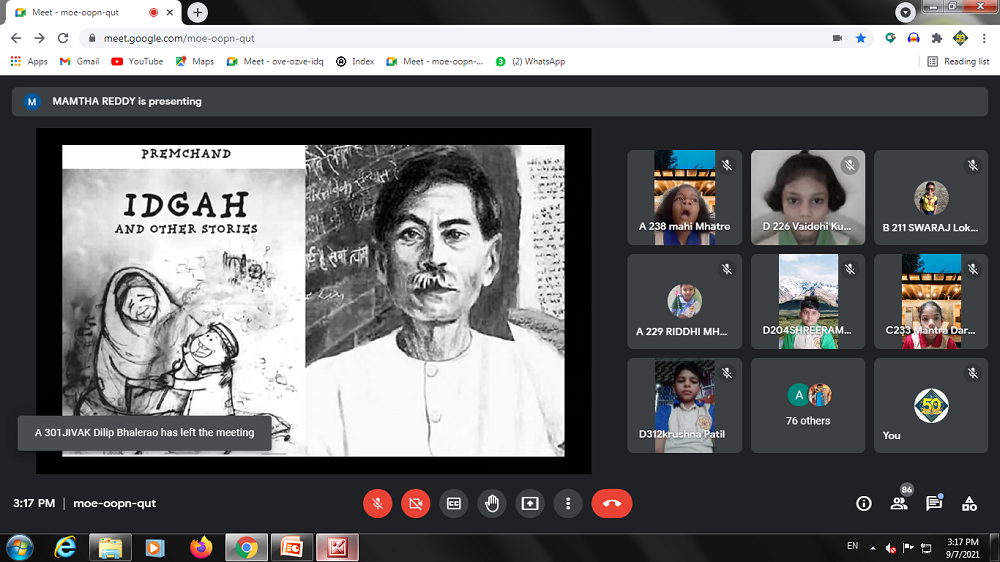Toggle closed captions button
Viewport: 1000px width, 562px height.
[454, 504]
